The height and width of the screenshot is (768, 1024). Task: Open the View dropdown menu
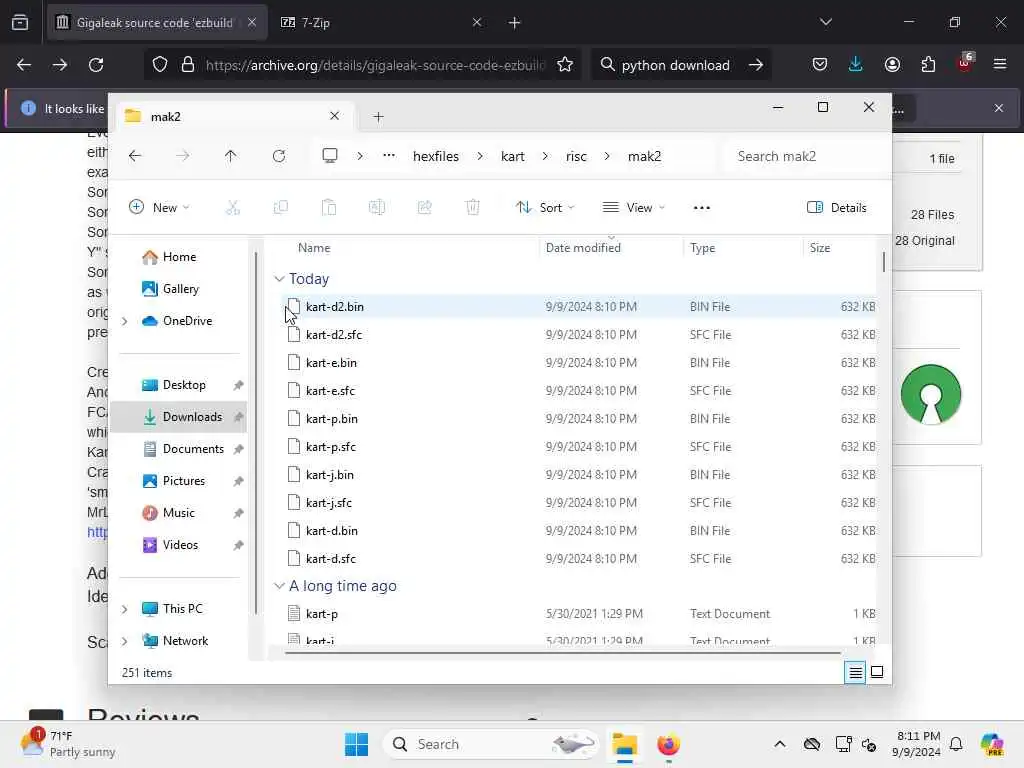pyautogui.click(x=633, y=208)
